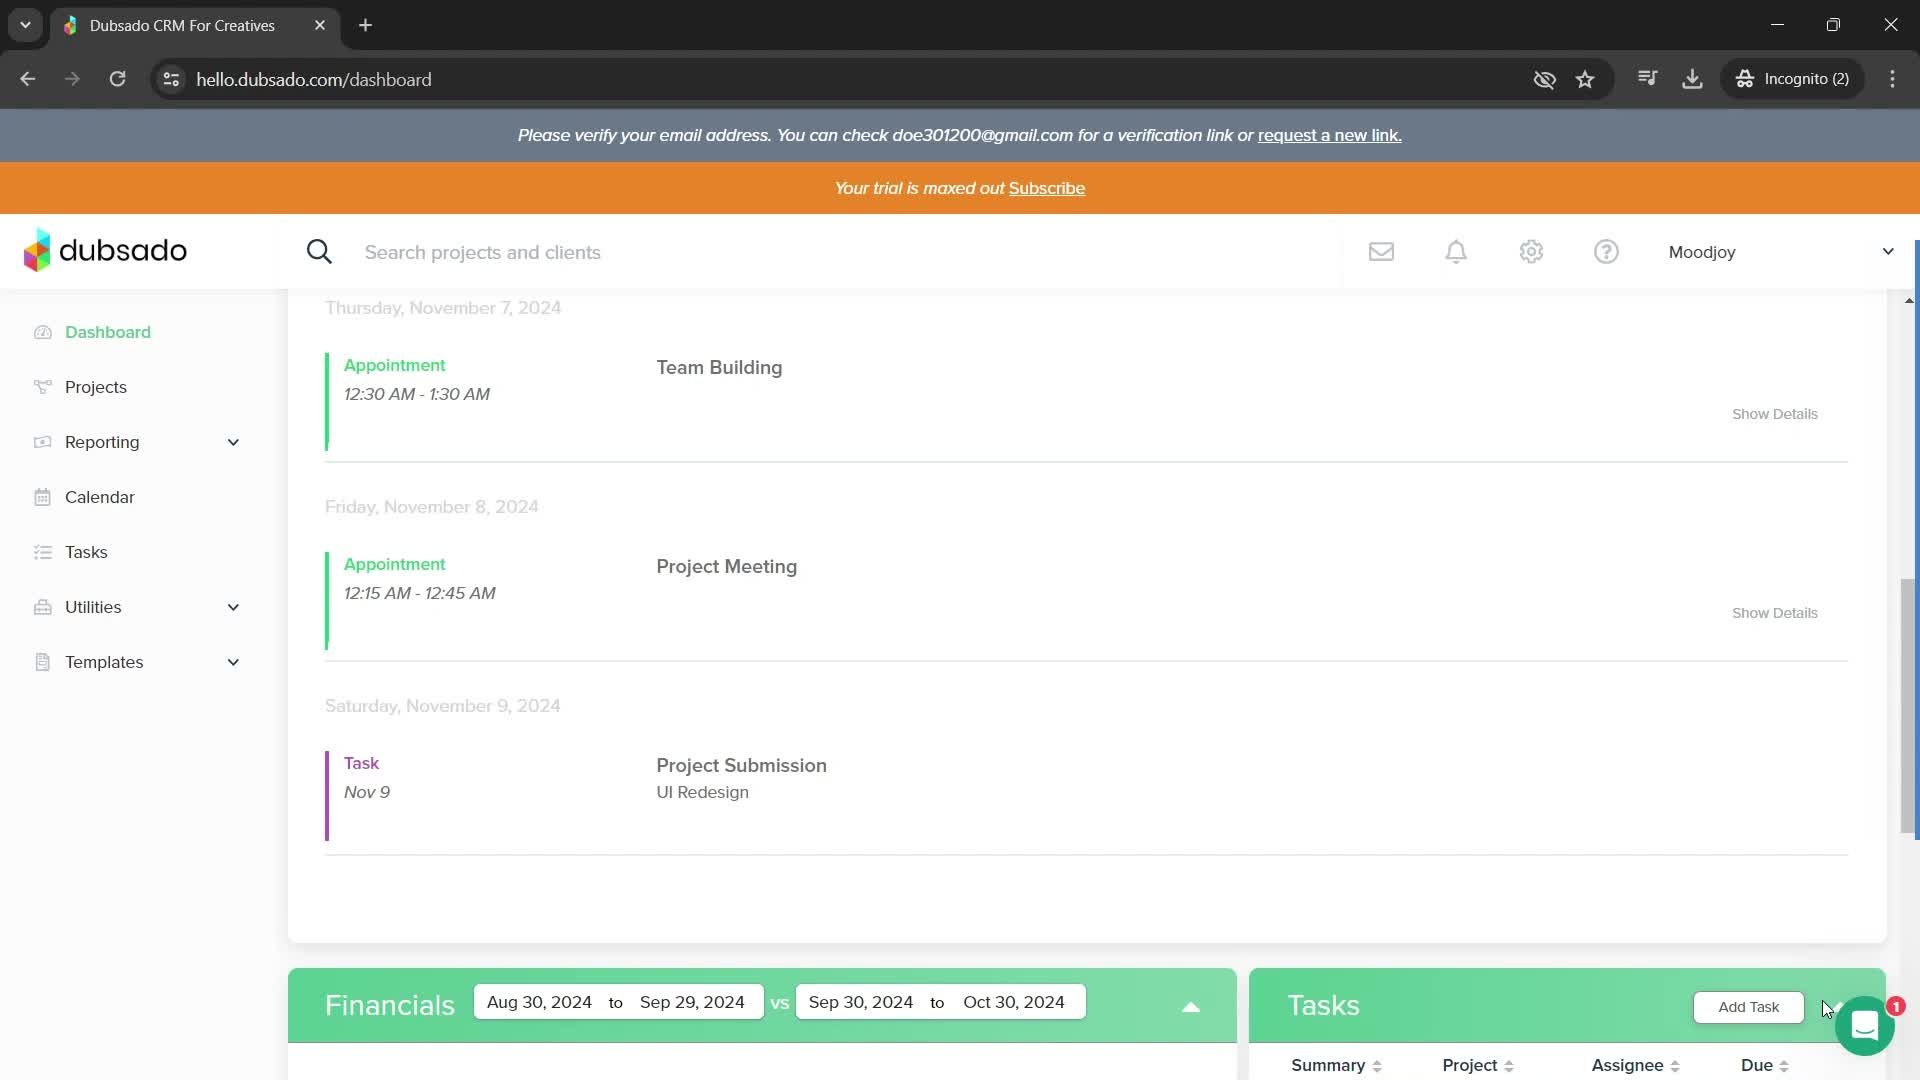Click the Reporting sidebar icon
The height and width of the screenshot is (1080, 1920).
pos(42,442)
